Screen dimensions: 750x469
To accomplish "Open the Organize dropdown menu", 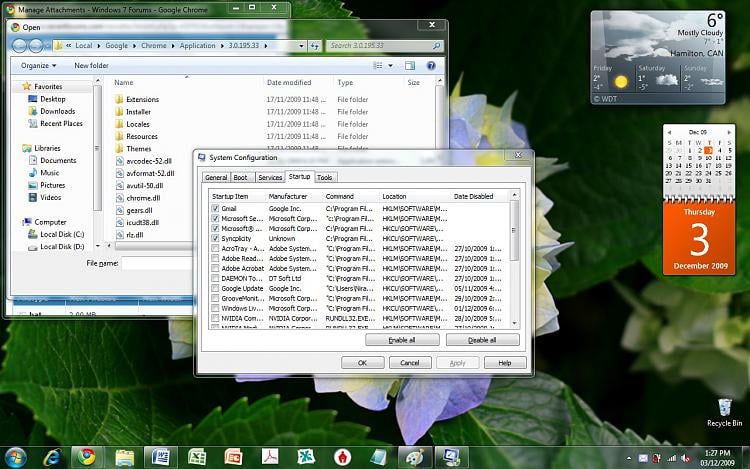I will pos(38,65).
